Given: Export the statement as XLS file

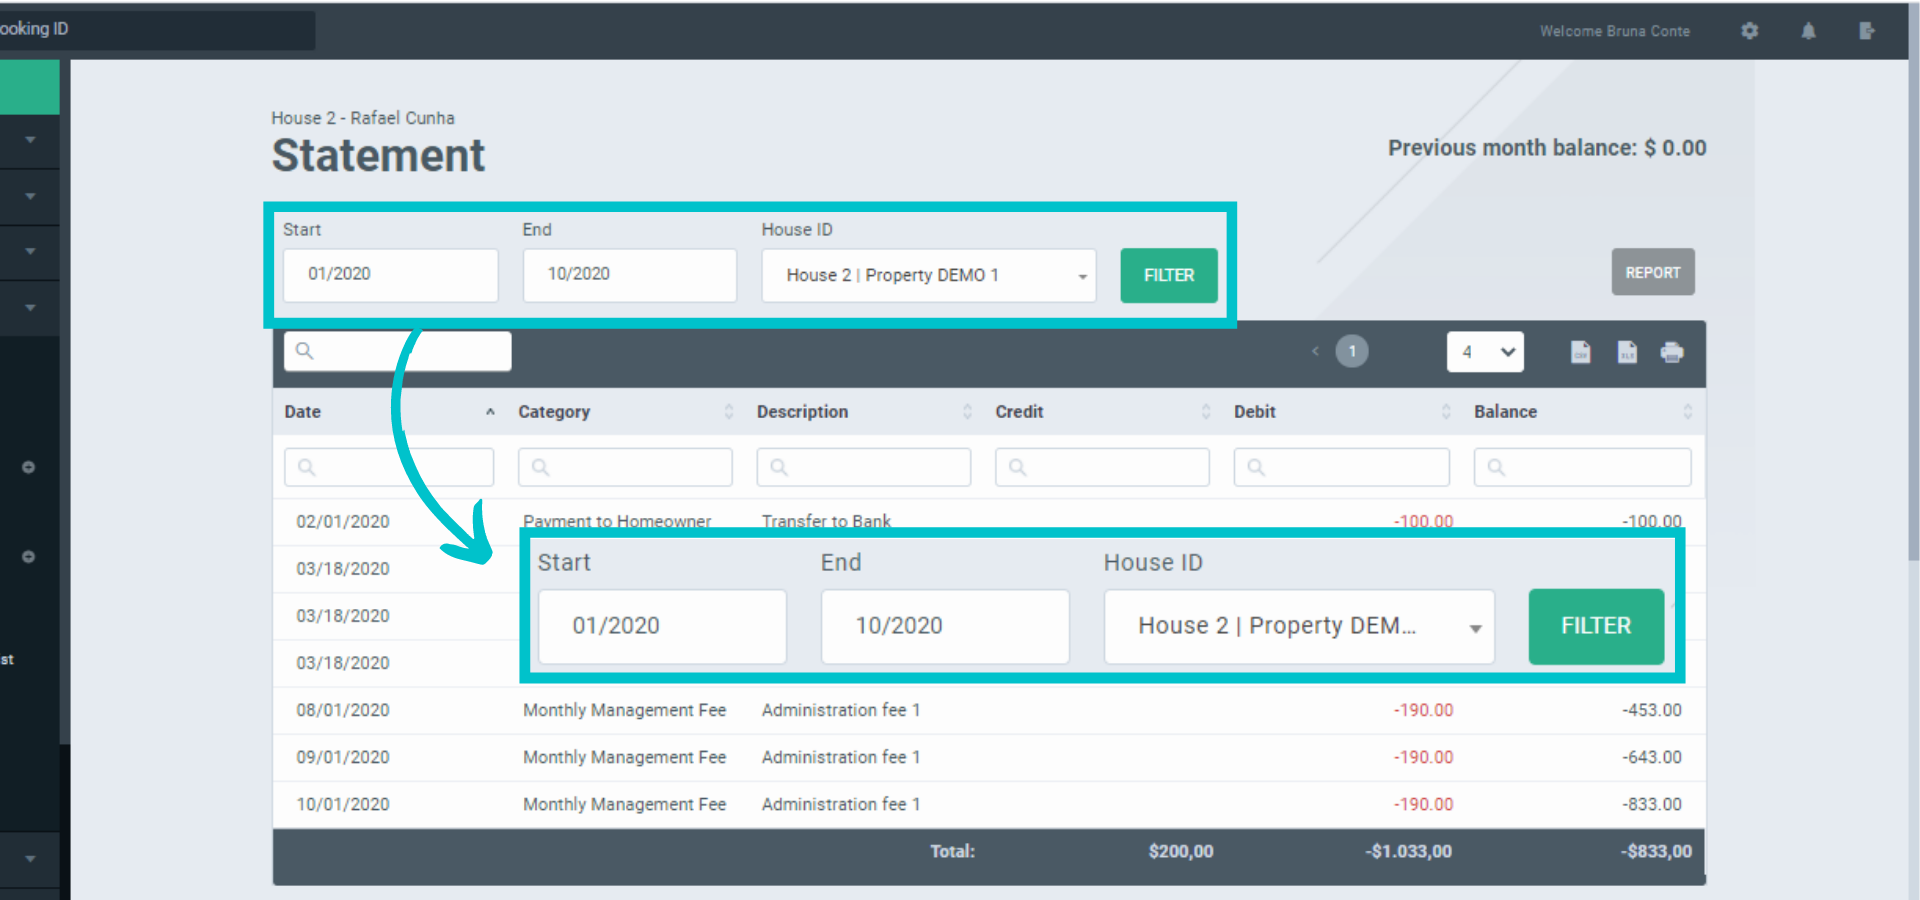Looking at the screenshot, I should click(1627, 352).
